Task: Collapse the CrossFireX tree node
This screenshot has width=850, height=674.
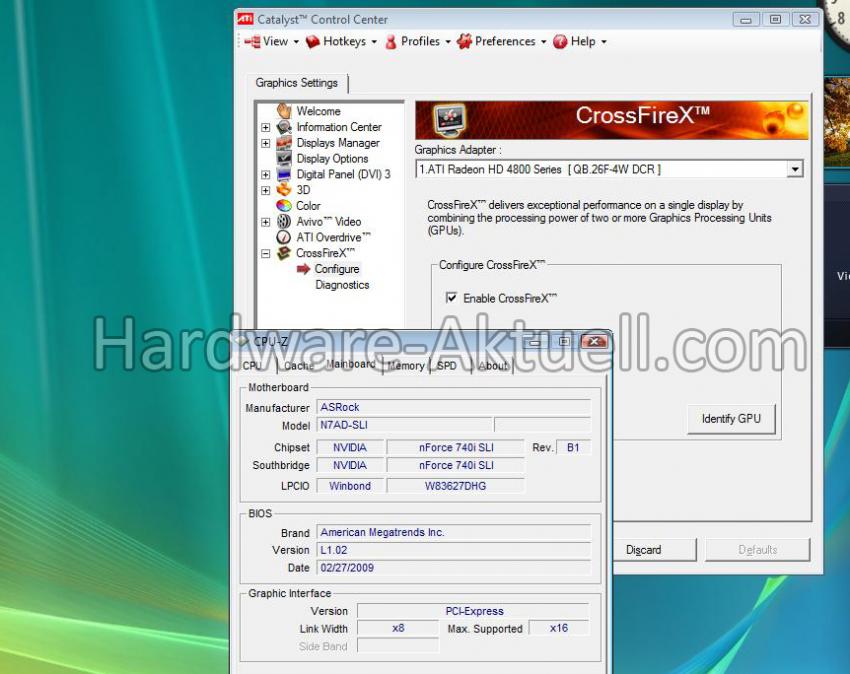Action: 266,254
